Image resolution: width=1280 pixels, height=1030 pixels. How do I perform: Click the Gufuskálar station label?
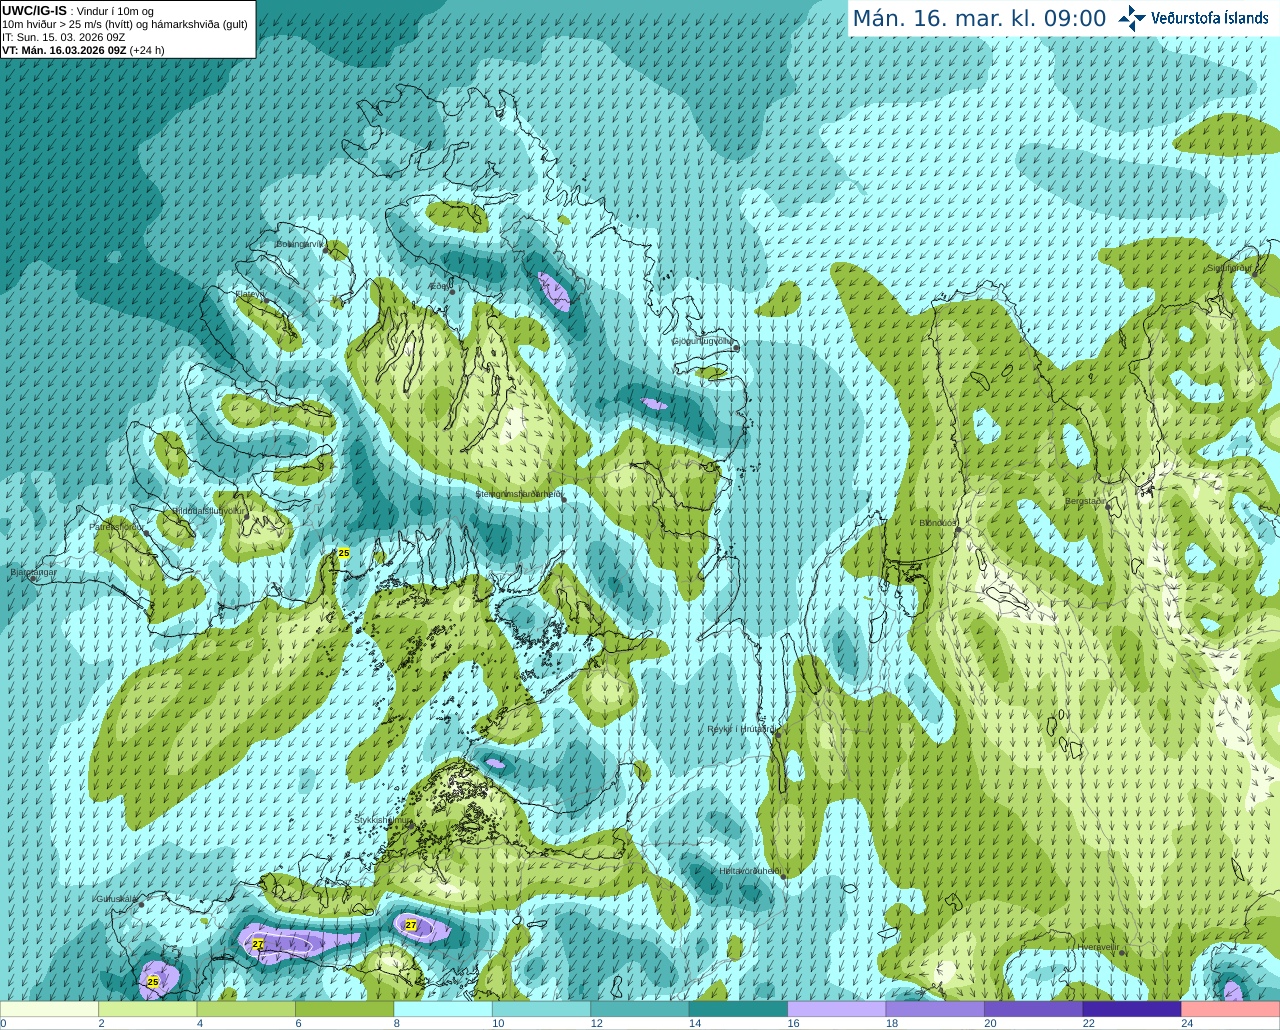pyautogui.click(x=116, y=898)
